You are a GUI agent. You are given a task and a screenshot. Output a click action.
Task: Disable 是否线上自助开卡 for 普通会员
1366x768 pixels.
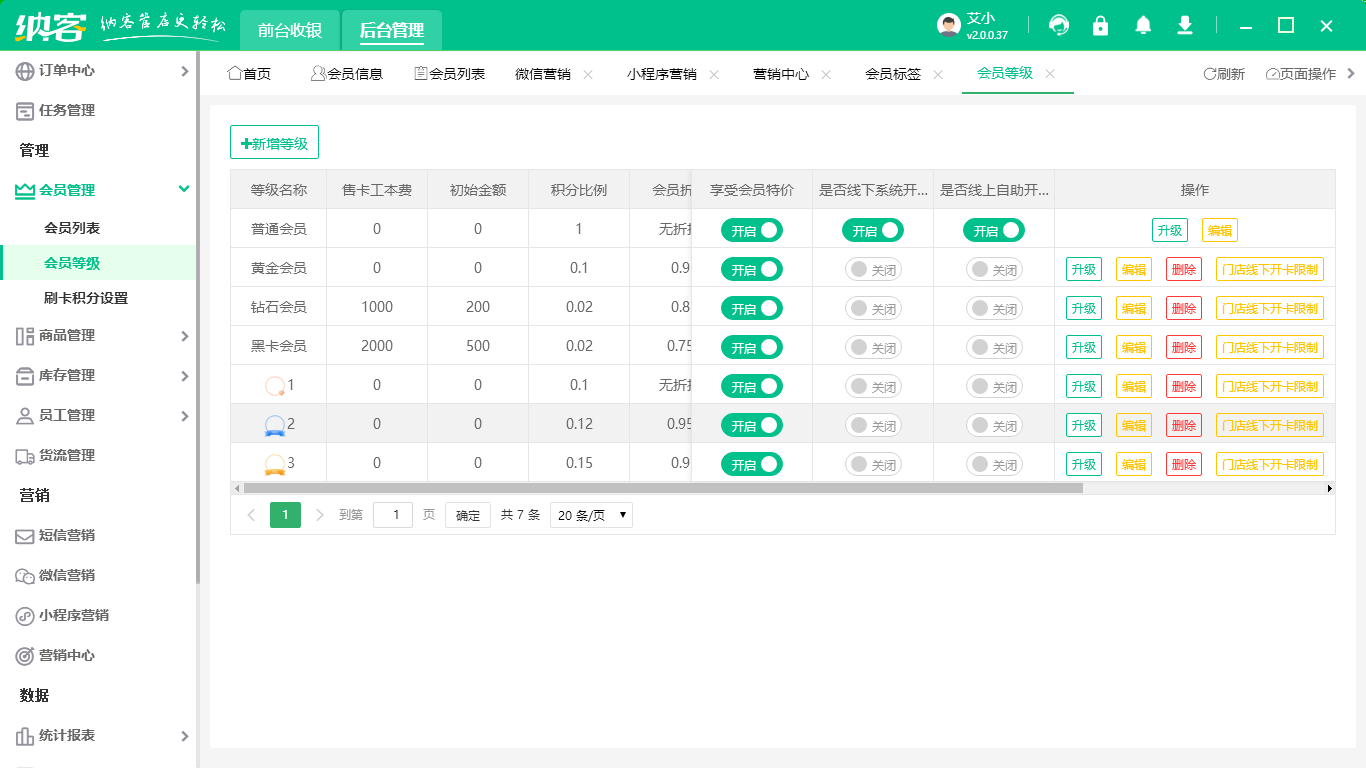pyautogui.click(x=993, y=230)
